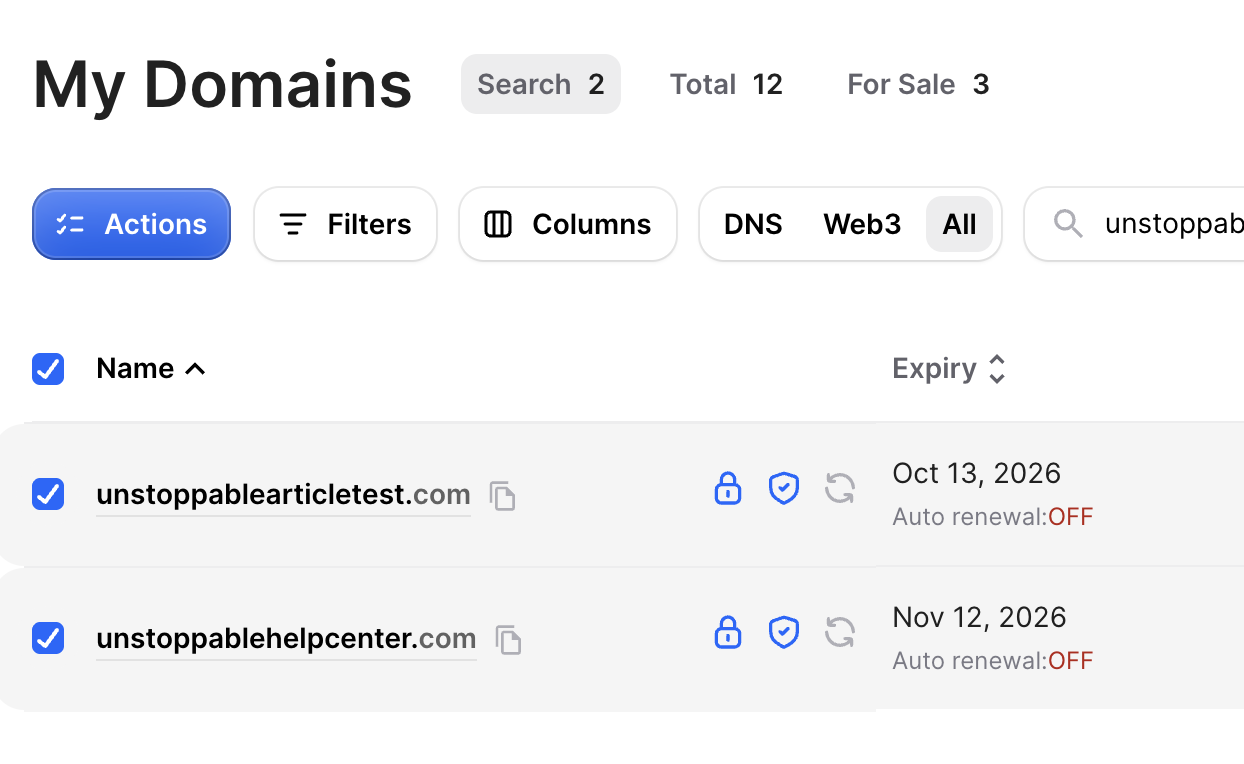Copy the unstoppablearticletest.com domain name
Image resolution: width=1244 pixels, height=764 pixels.
click(502, 495)
